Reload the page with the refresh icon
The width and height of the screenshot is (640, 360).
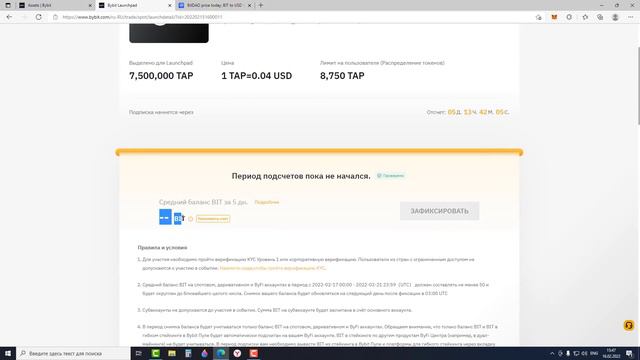39,17
